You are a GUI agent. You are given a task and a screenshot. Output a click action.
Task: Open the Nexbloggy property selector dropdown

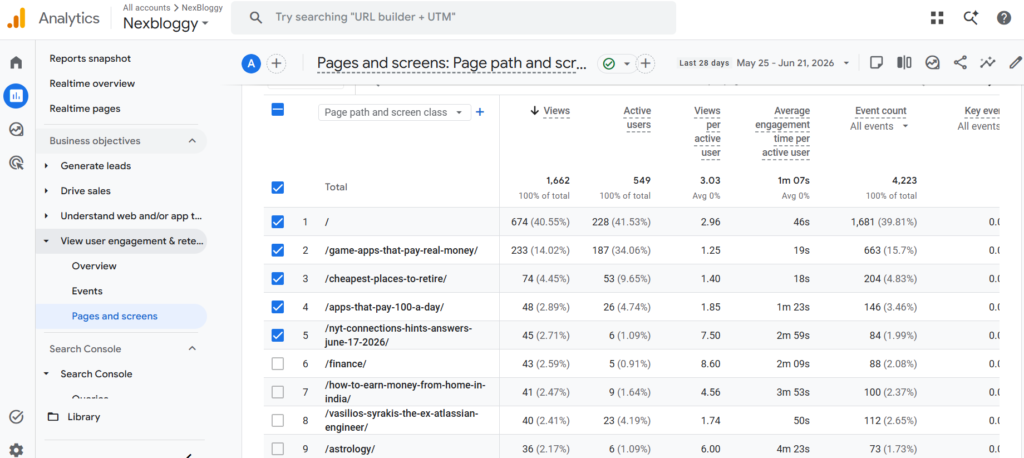(166, 23)
